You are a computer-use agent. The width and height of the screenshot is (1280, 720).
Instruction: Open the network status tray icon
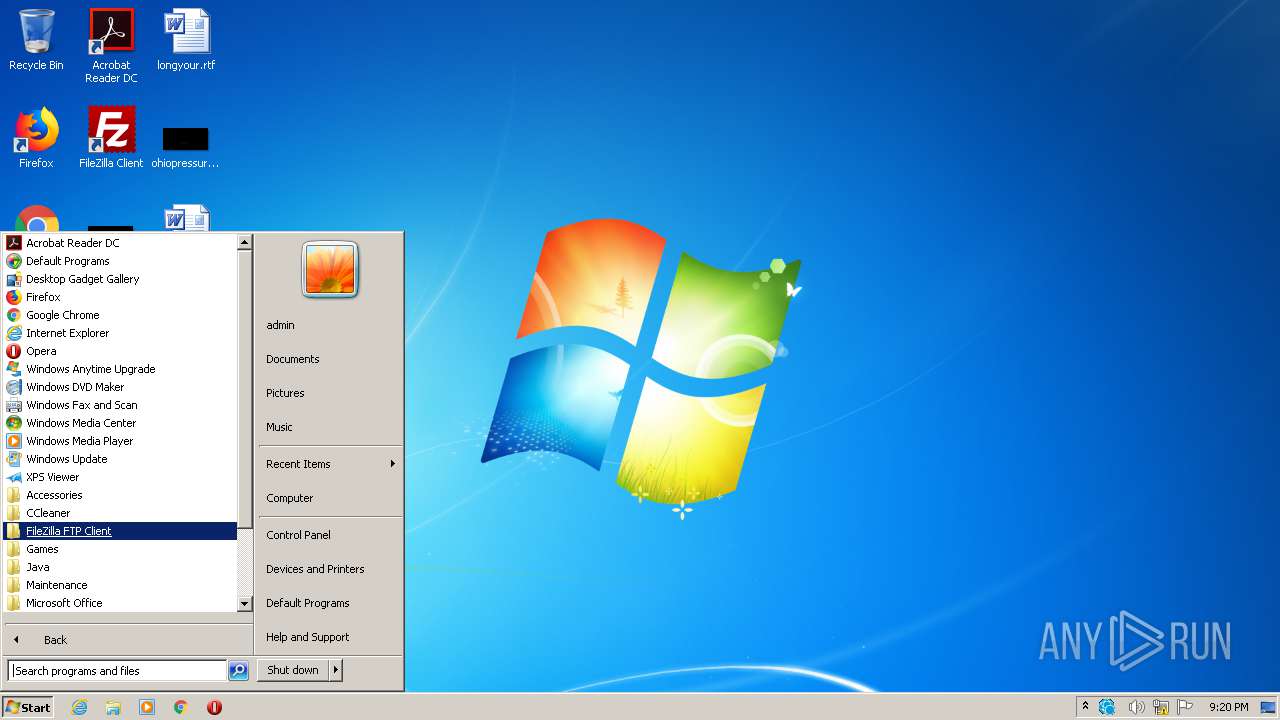tap(1161, 707)
